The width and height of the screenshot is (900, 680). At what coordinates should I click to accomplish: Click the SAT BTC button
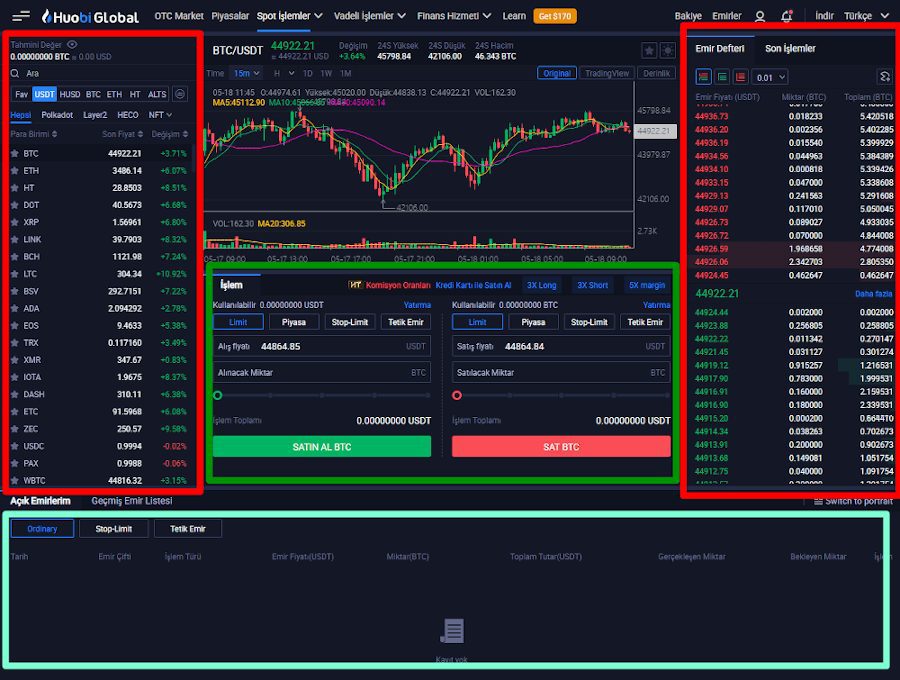[x=561, y=446]
